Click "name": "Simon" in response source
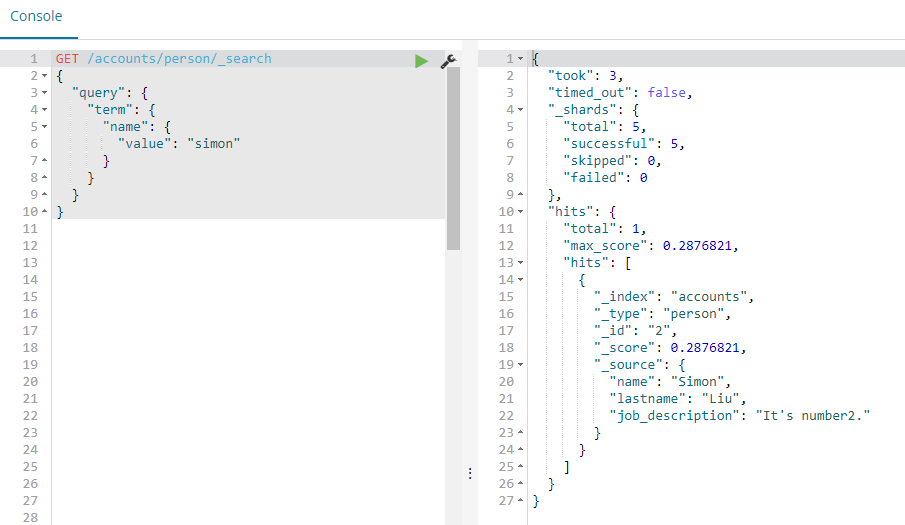 tap(670, 382)
